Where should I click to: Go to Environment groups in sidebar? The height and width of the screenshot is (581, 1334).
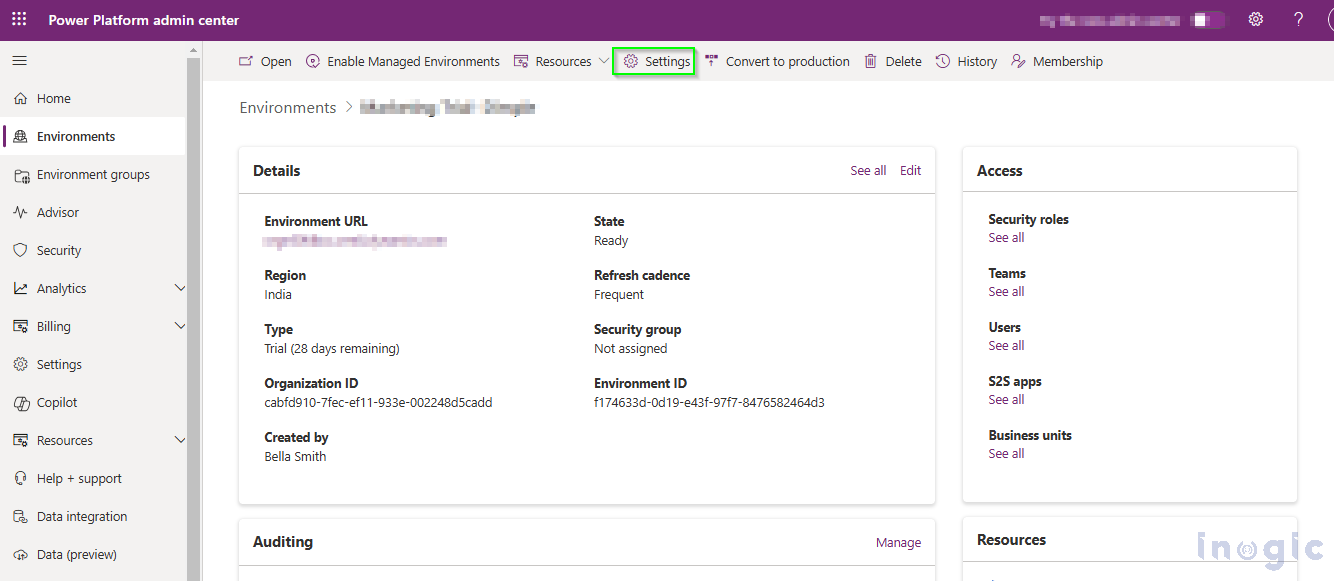coord(93,175)
